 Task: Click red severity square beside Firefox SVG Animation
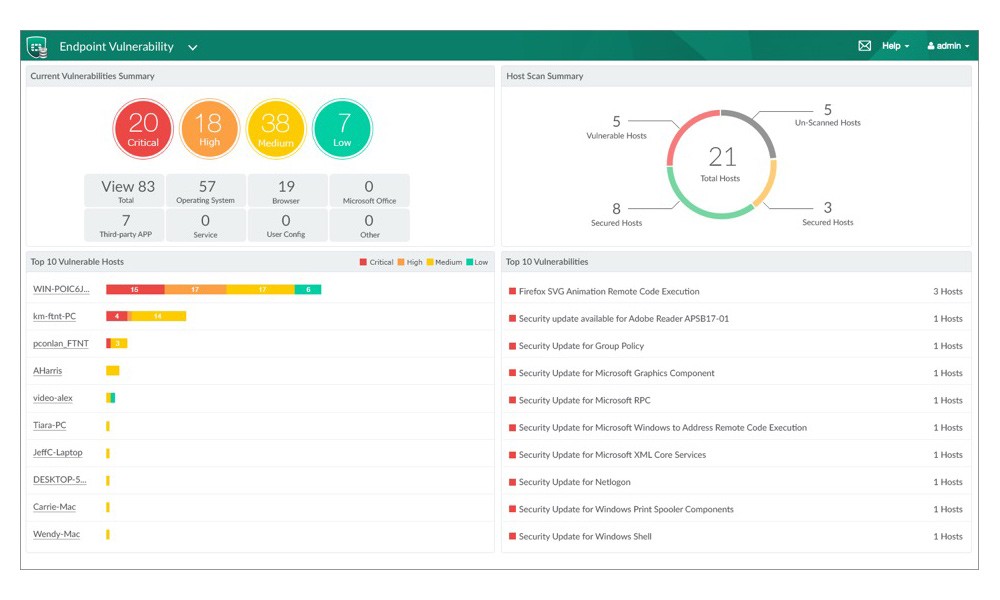[x=512, y=291]
